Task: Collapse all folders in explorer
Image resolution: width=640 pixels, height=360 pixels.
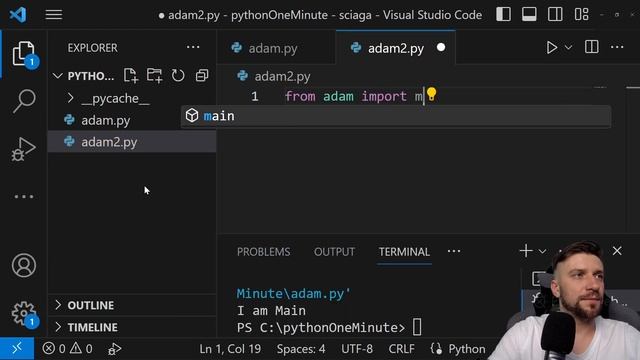Action: click(202, 76)
